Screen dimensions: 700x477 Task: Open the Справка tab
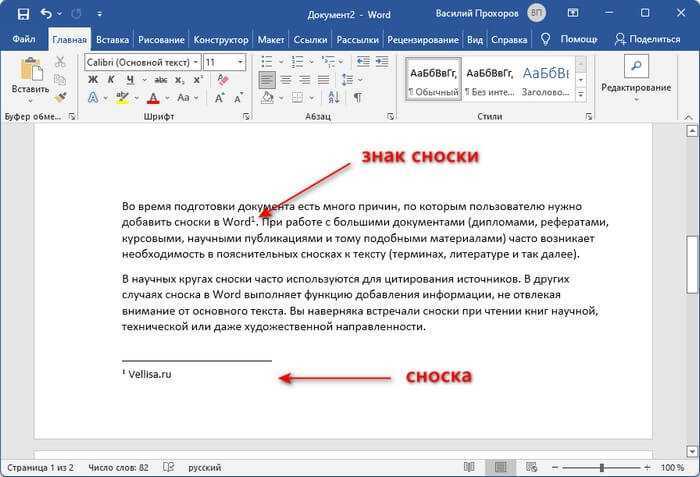point(509,40)
